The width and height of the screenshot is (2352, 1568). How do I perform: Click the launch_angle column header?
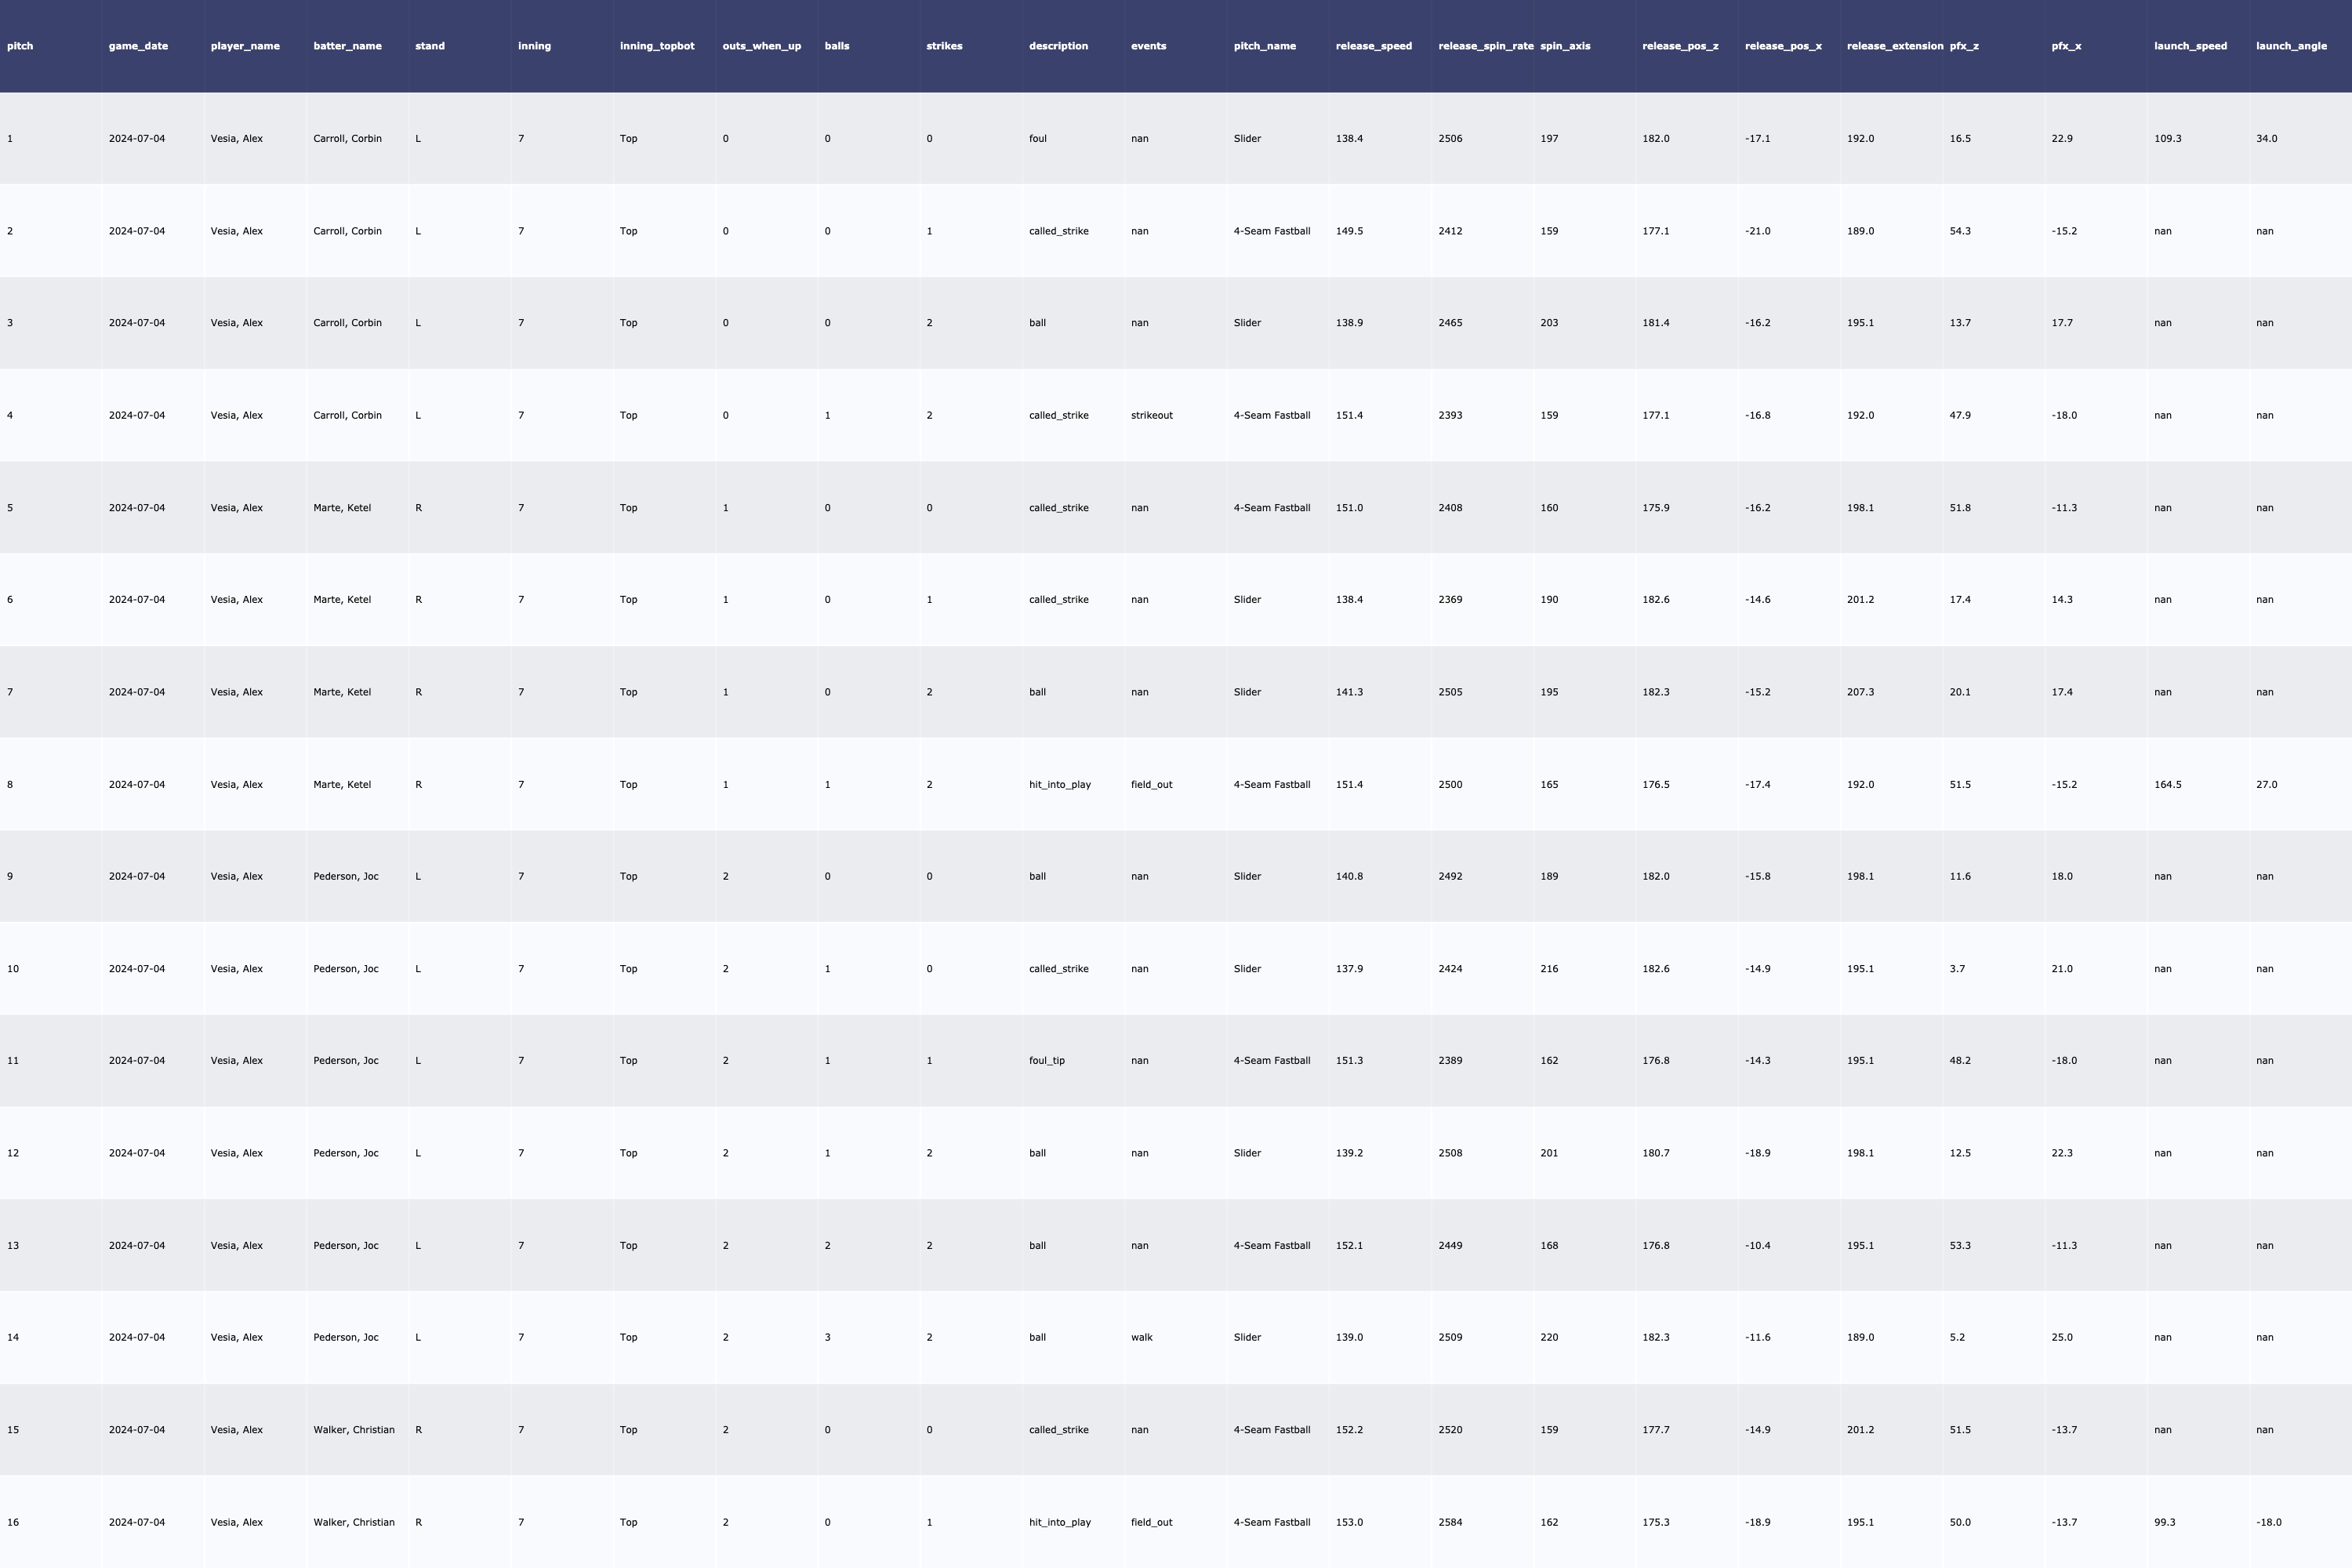[x=2291, y=46]
